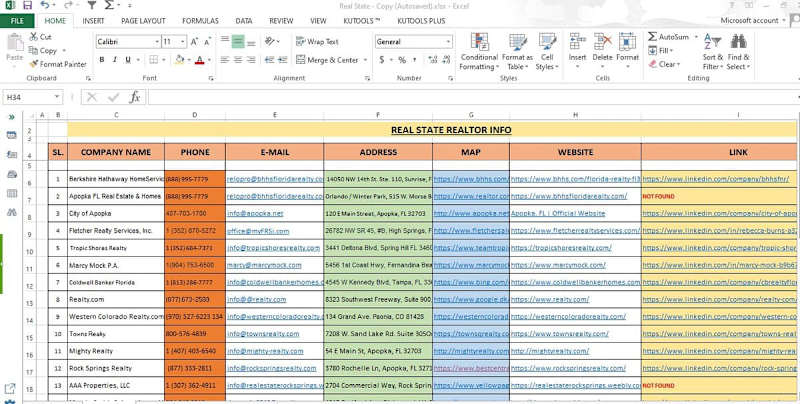Viewport: 800px width, 404px height.
Task: Center text horizontally
Action: pos(238,60)
